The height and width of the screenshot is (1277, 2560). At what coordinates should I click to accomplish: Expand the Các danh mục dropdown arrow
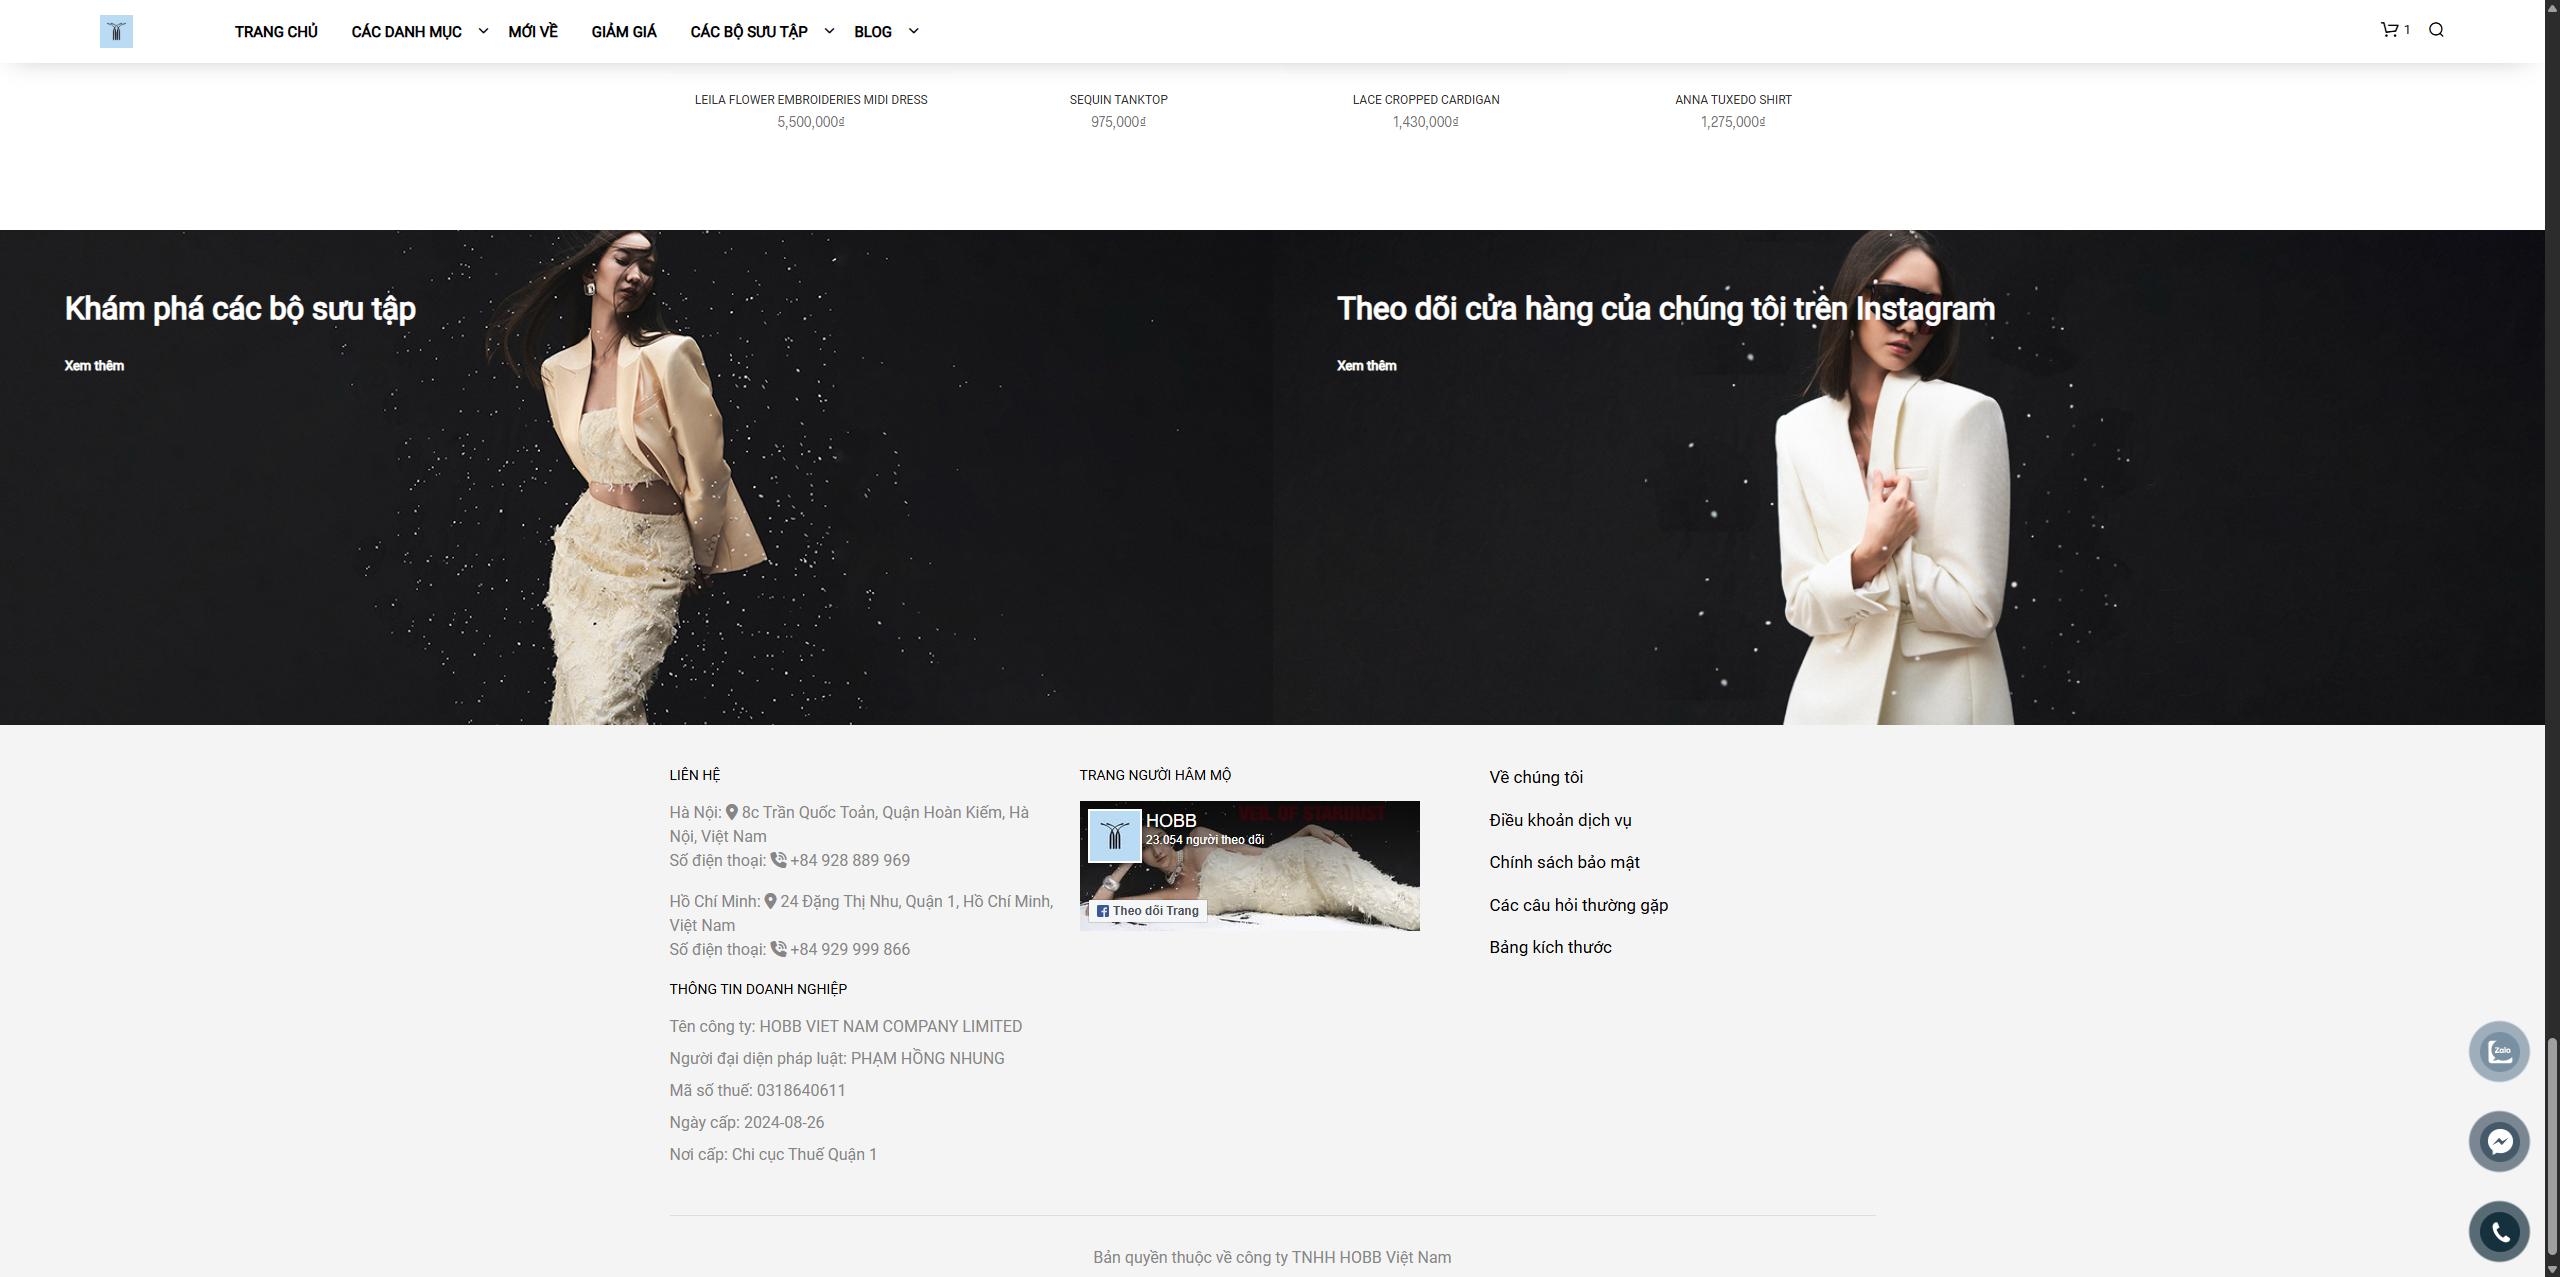pos(483,31)
